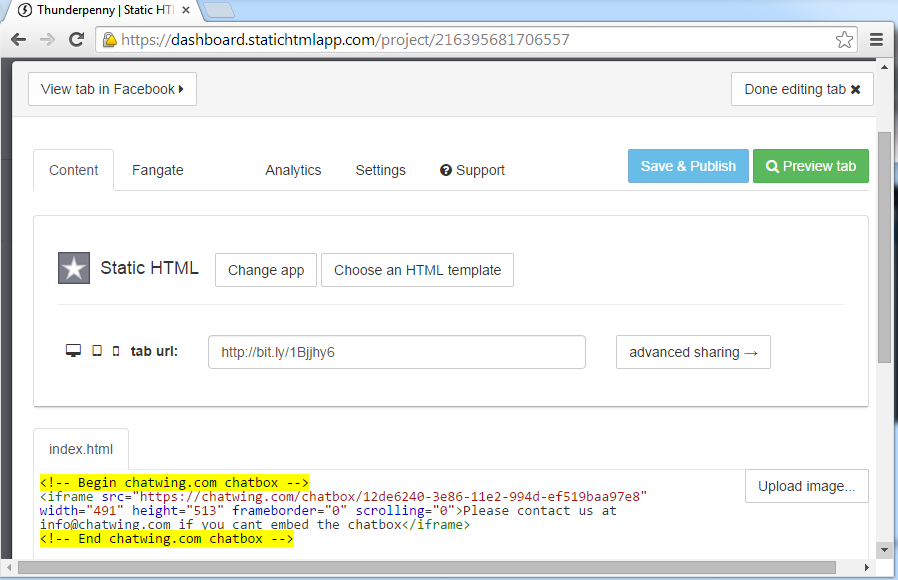Select the desktop monitor preview icon
898x580 pixels.
73,350
